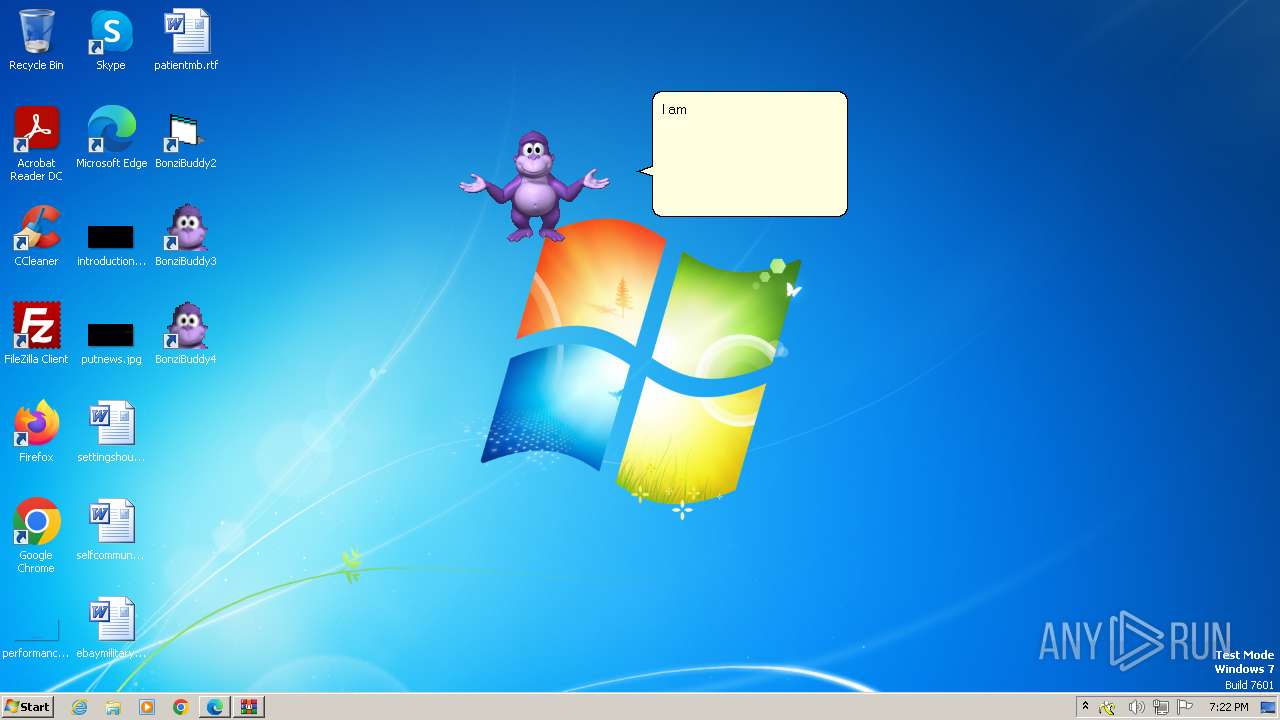This screenshot has width=1280, height=720.
Task: Select the CCleaner desktop shortcut
Action: point(36,236)
